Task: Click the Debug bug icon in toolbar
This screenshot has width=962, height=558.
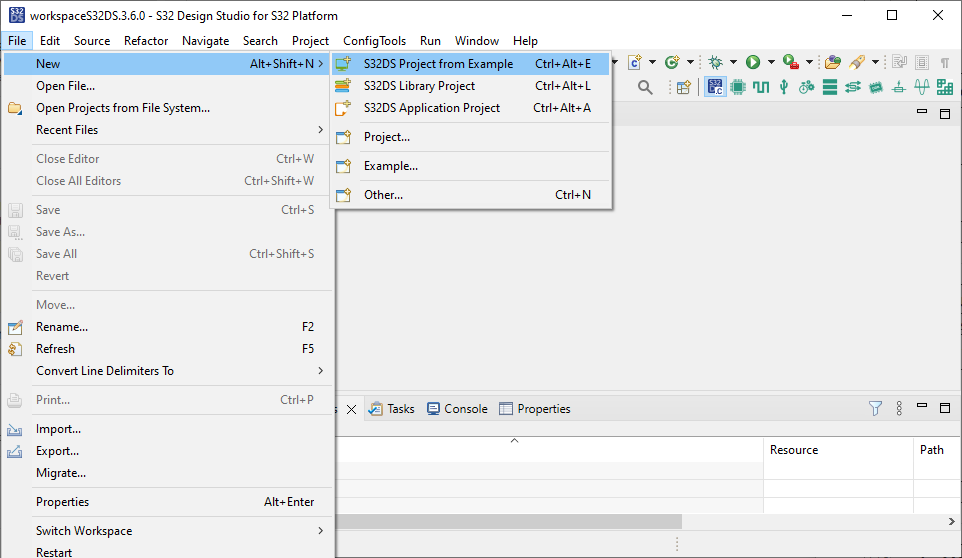Action: [x=715, y=62]
